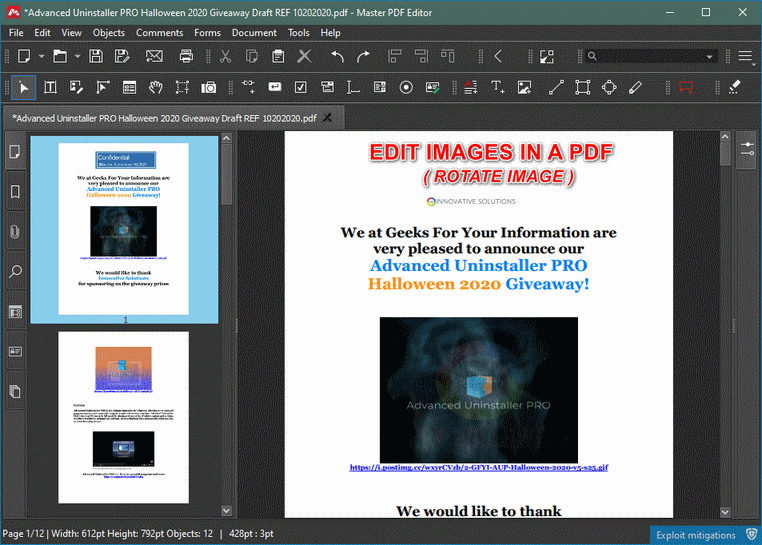
Task: Save the document with the floppy icon
Action: pyautogui.click(x=96, y=56)
